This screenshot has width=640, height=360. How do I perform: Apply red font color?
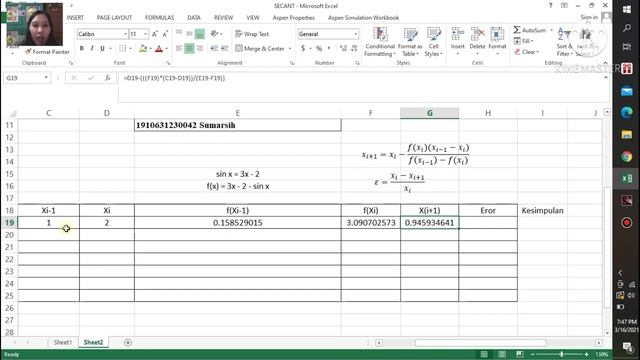[x=159, y=49]
